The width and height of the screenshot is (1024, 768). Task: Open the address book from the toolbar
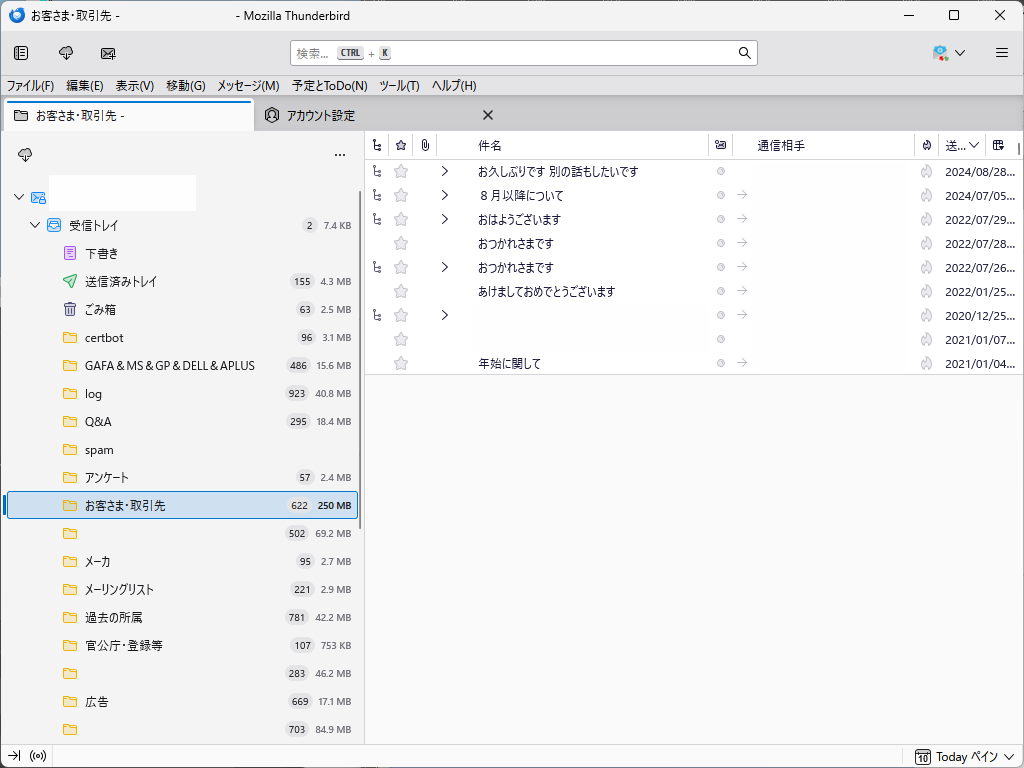point(21,53)
